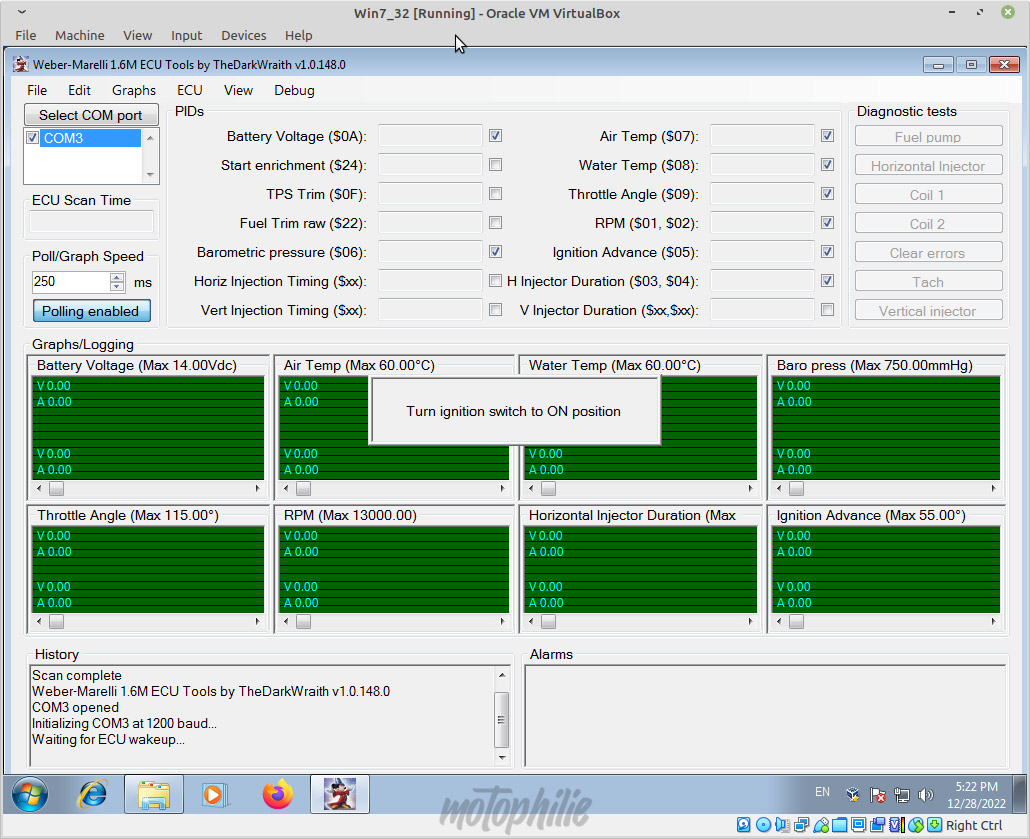Open the VirtualBox Devices menu
This screenshot has height=839, width=1030.
point(244,35)
